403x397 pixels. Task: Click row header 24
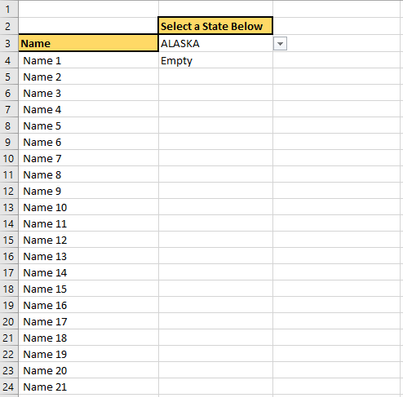9,387
